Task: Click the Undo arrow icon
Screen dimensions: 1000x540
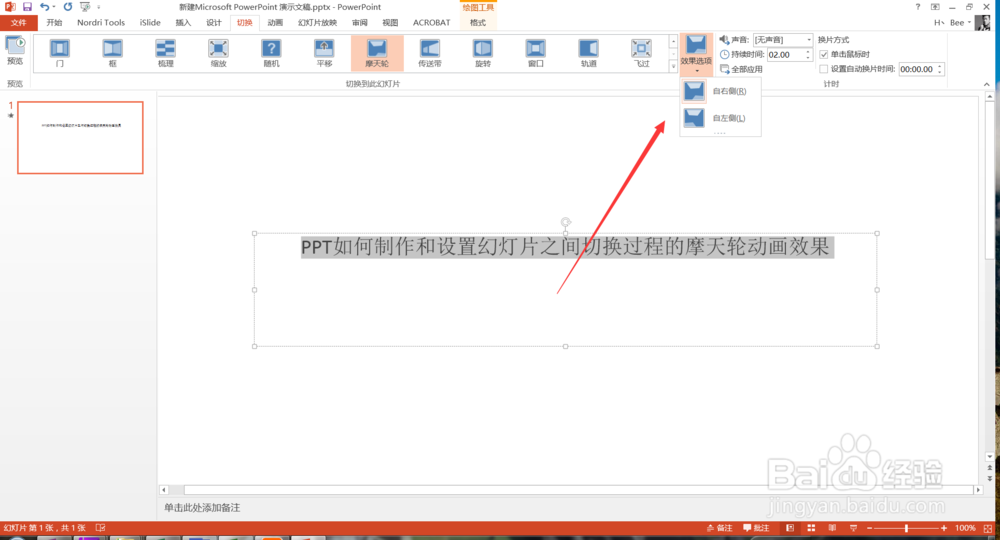Action: (44, 6)
